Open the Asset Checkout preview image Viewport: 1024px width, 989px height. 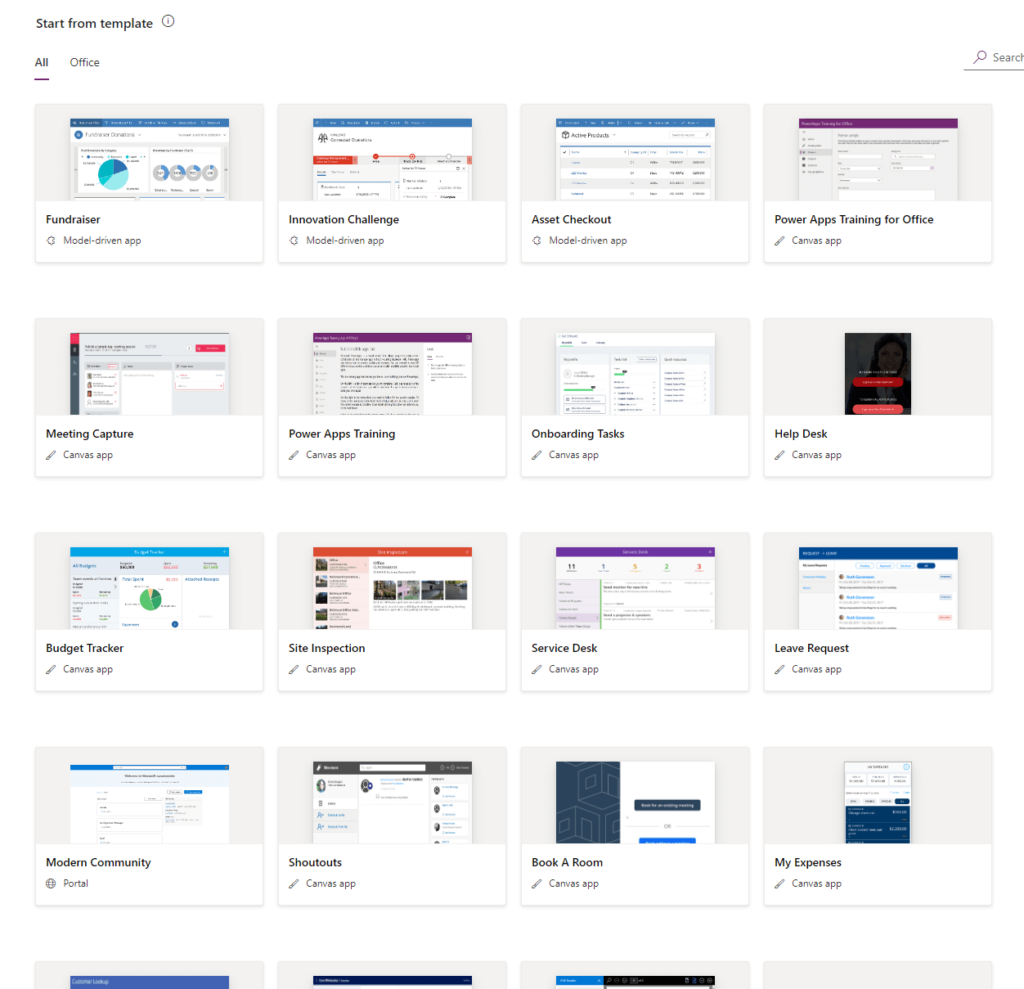tap(635, 159)
